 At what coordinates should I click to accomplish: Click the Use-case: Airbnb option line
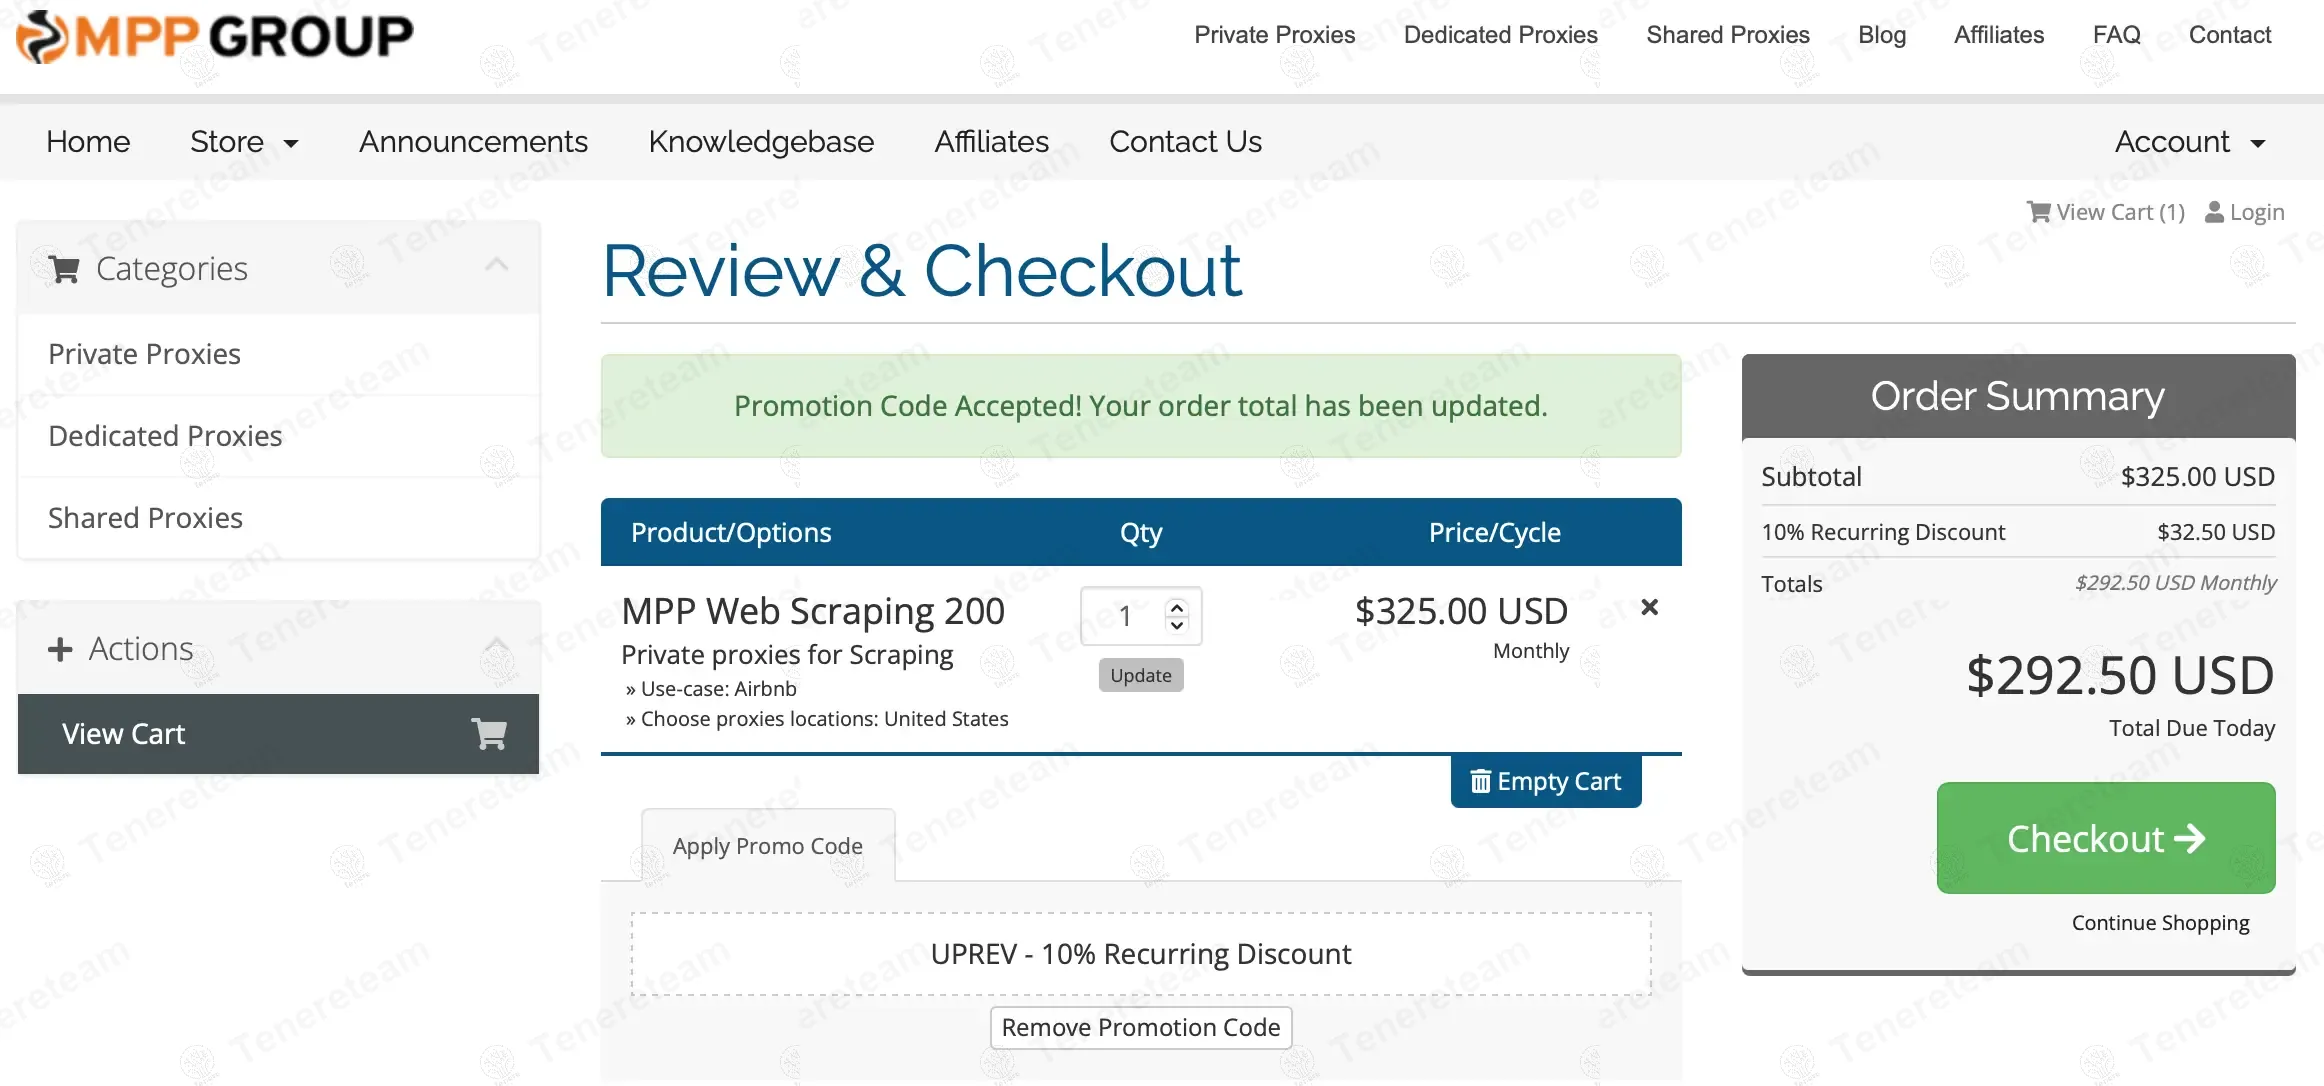[711, 689]
